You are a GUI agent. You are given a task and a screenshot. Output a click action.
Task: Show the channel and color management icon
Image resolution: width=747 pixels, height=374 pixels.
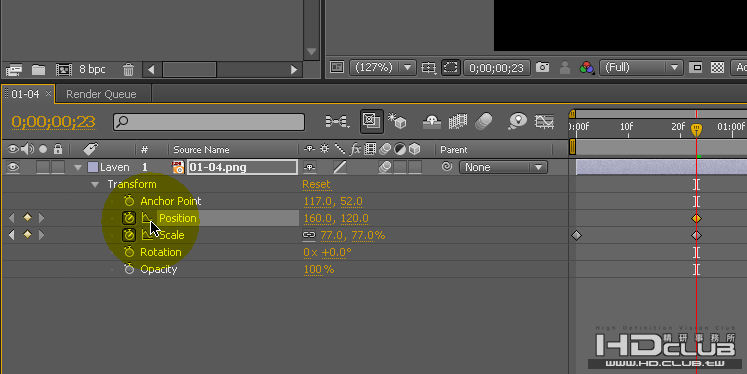tap(586, 68)
